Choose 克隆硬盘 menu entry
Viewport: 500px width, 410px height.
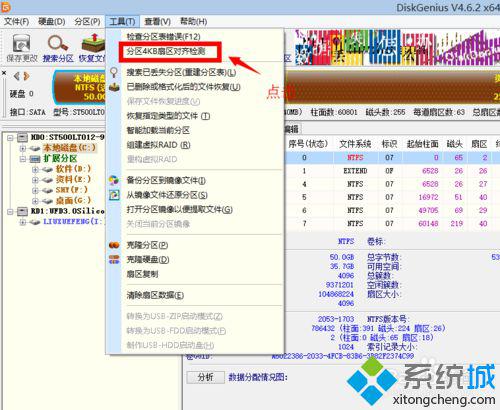(148, 259)
